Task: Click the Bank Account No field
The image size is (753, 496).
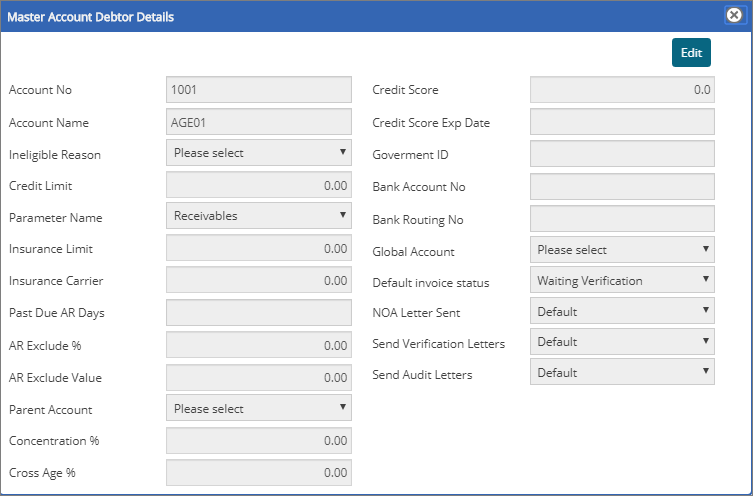Action: click(x=622, y=186)
